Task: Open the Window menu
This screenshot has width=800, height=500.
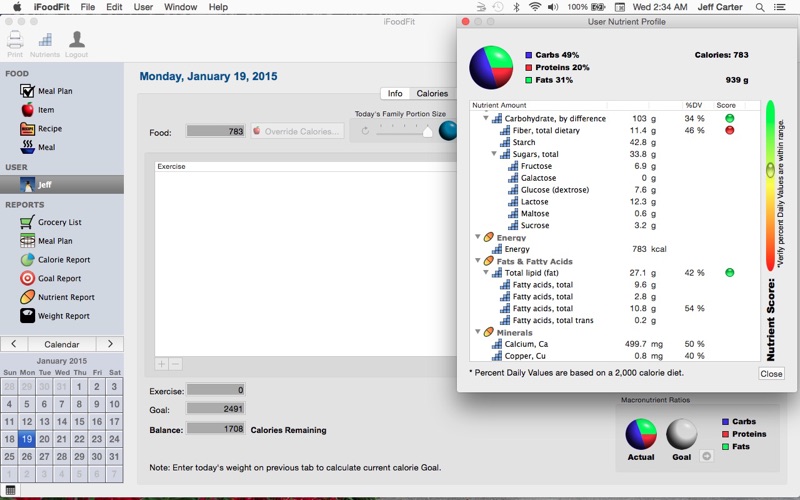Action: (x=180, y=7)
